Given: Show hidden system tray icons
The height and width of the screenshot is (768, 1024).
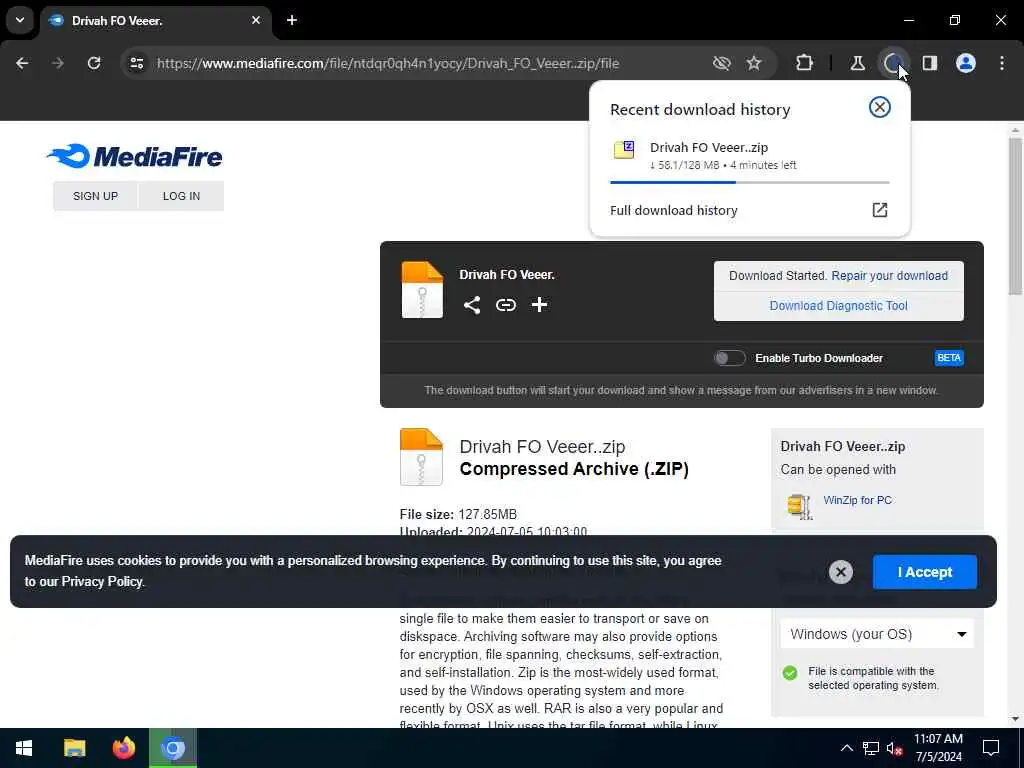Looking at the screenshot, I should pyautogui.click(x=846, y=748).
